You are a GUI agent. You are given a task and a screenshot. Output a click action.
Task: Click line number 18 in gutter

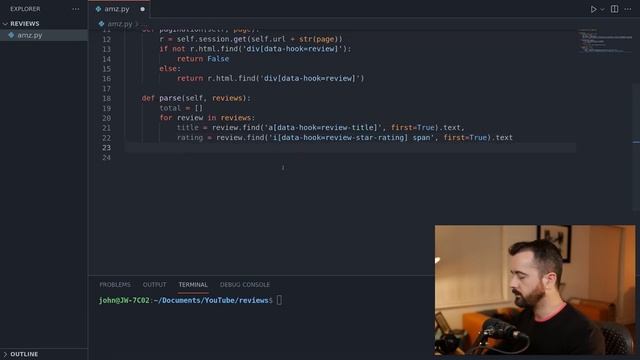coord(106,98)
